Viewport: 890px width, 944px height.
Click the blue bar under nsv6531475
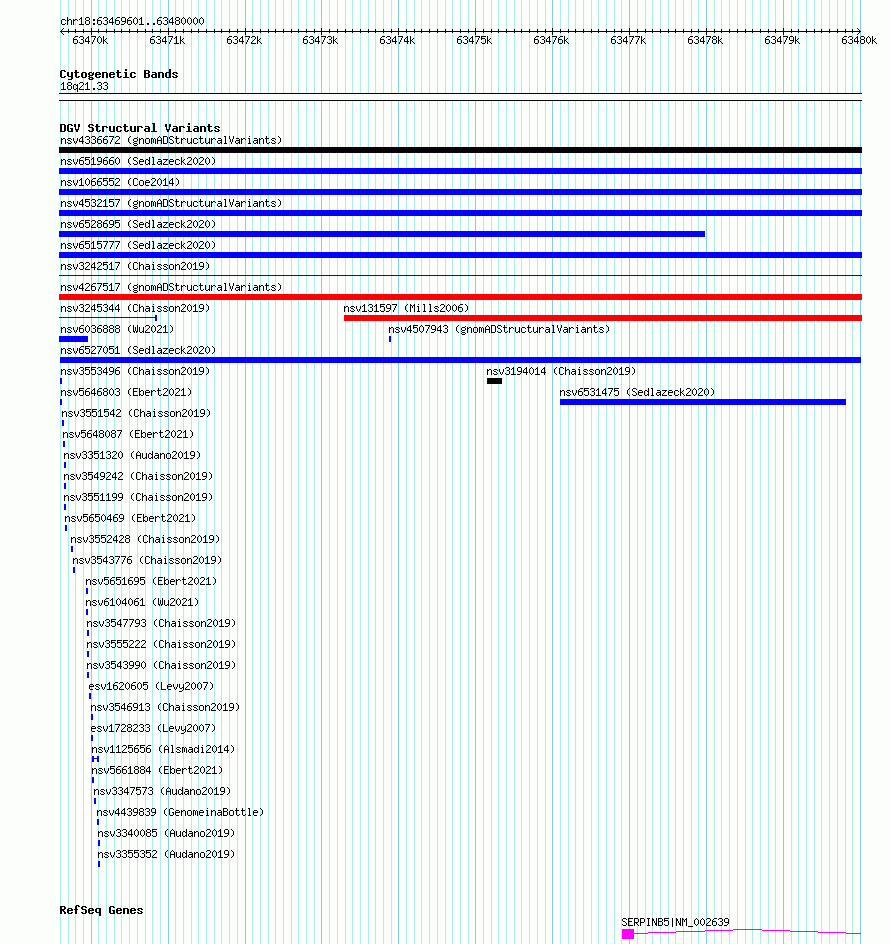click(x=703, y=402)
